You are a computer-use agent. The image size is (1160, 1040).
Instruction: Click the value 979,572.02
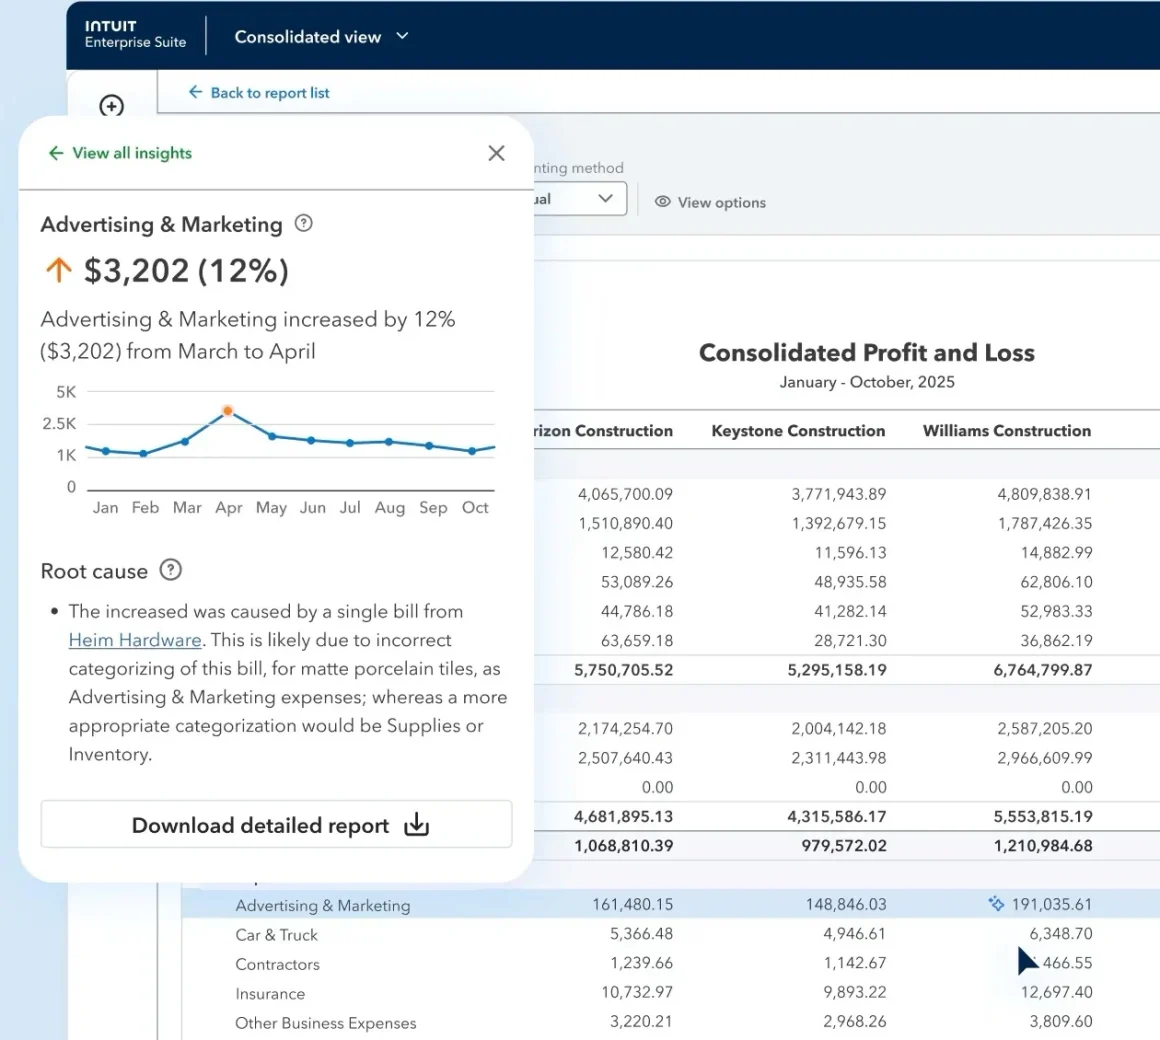(x=844, y=845)
